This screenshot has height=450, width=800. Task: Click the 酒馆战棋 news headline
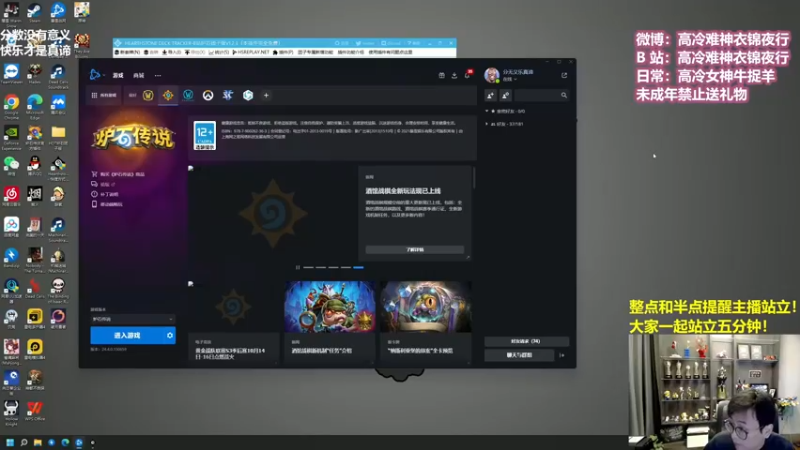pos(403,191)
